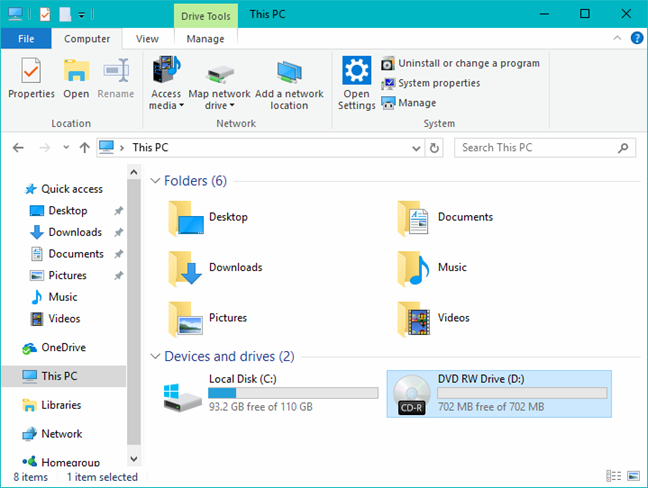Click Local Disk C: usage bar

click(293, 393)
